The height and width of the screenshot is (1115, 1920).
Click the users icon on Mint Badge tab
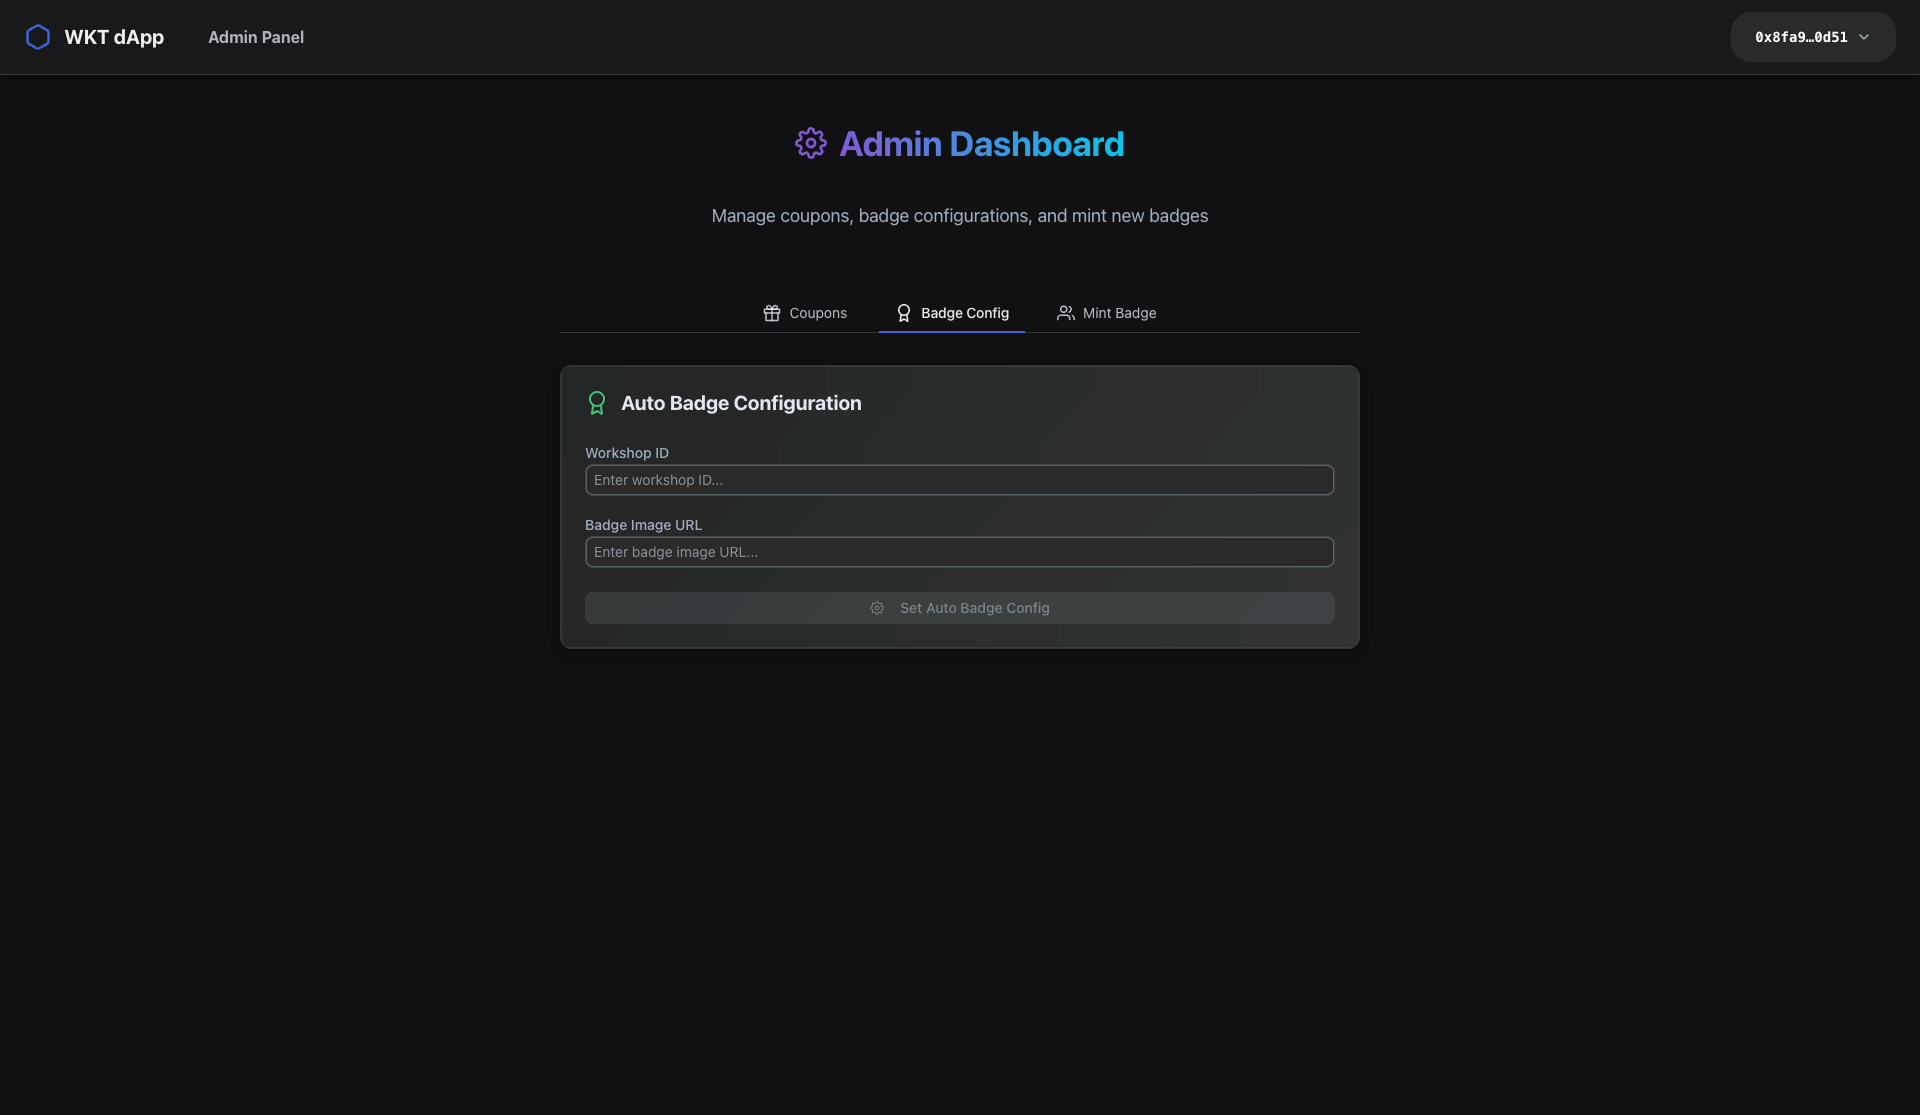[x=1066, y=313]
